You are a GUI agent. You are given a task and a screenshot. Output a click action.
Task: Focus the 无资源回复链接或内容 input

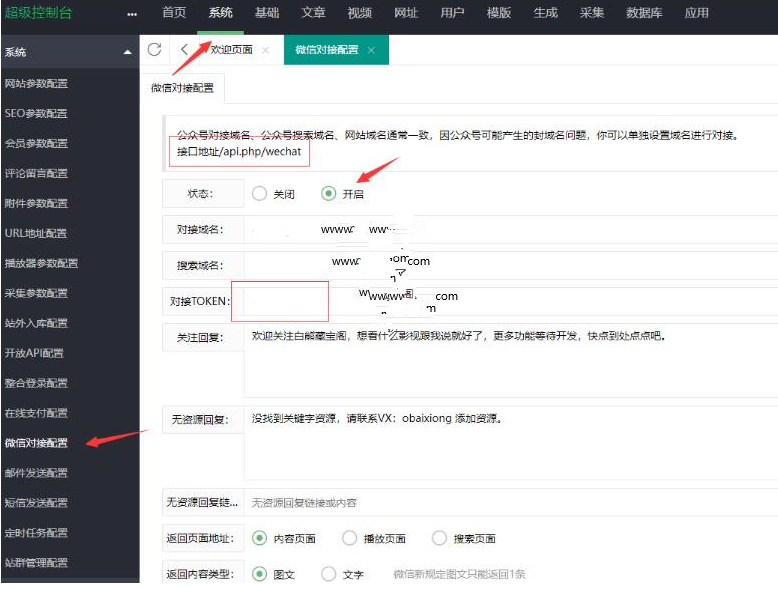511,503
